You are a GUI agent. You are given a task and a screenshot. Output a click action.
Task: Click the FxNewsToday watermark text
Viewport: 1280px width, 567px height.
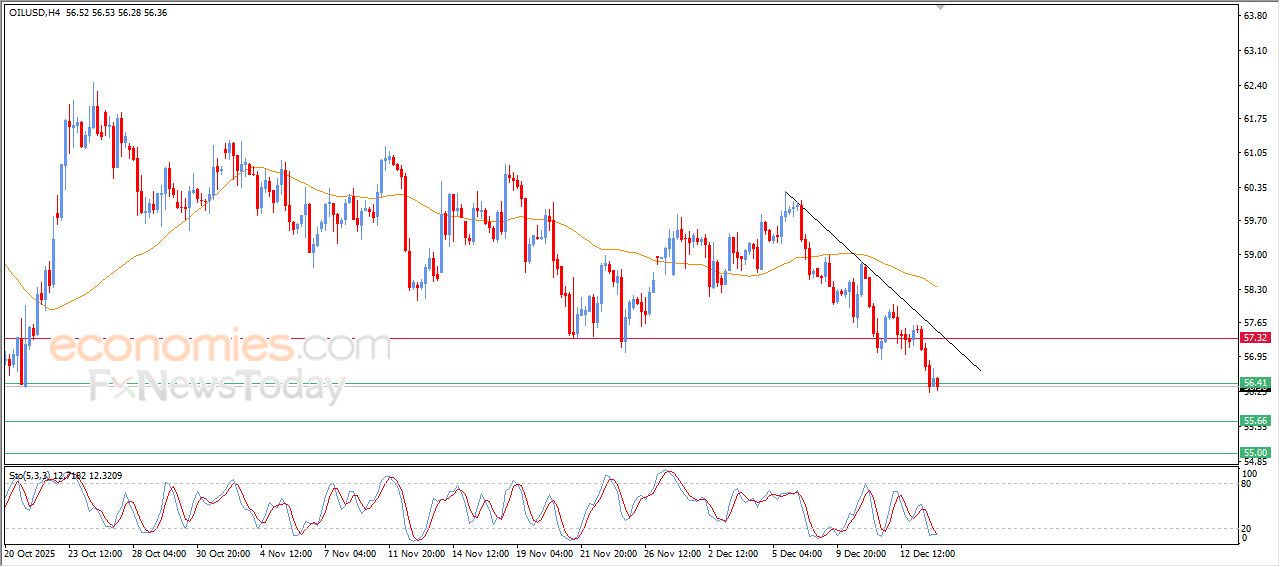pyautogui.click(x=216, y=385)
